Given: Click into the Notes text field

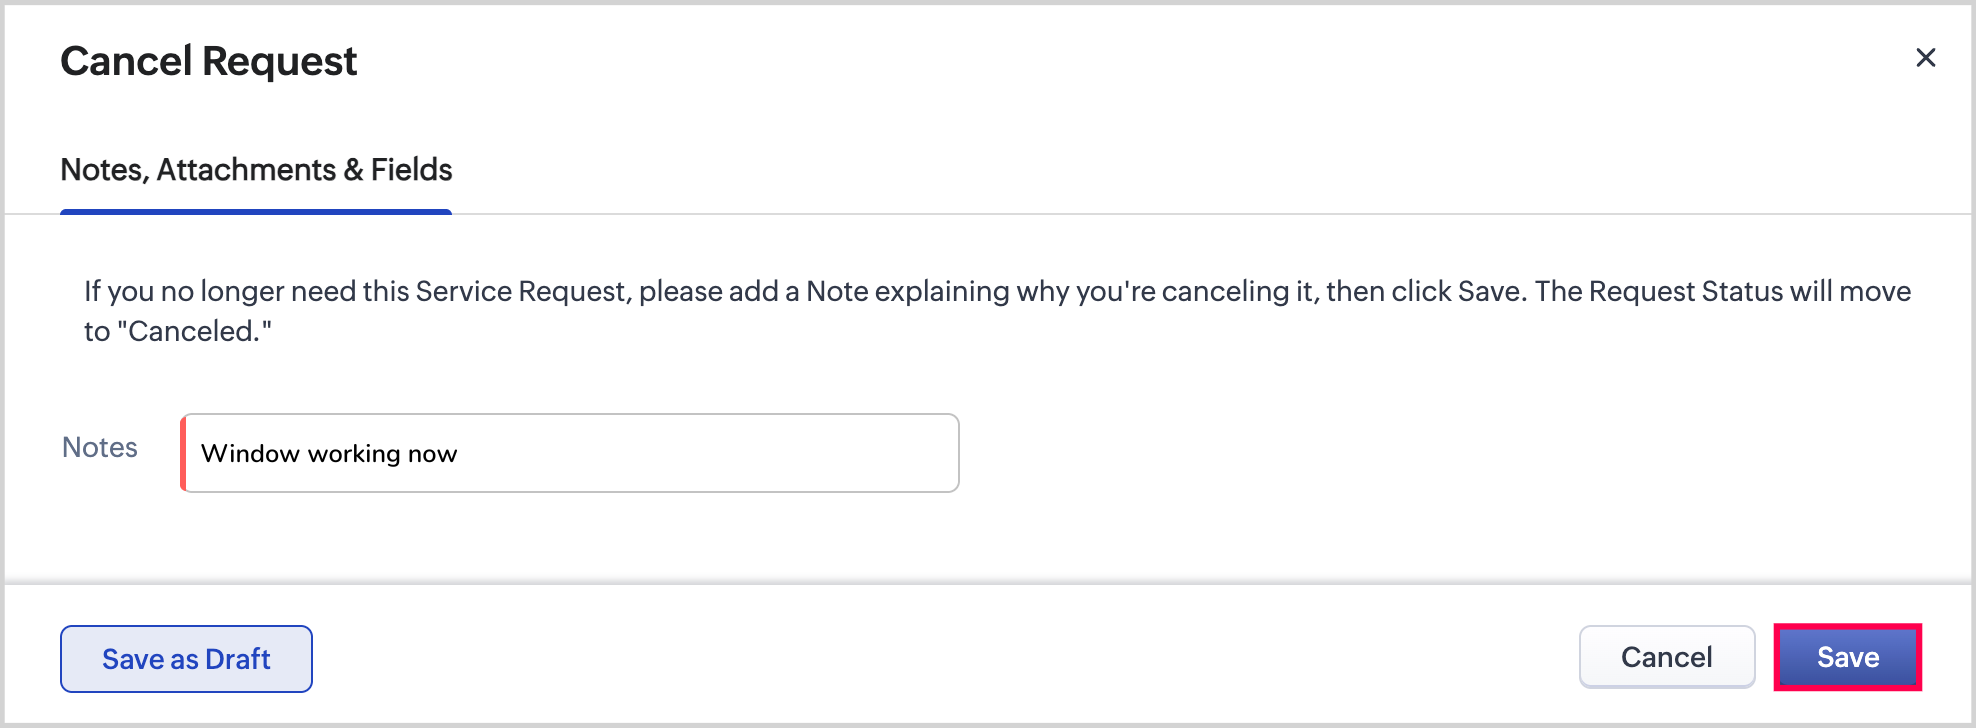Looking at the screenshot, I should coord(570,453).
